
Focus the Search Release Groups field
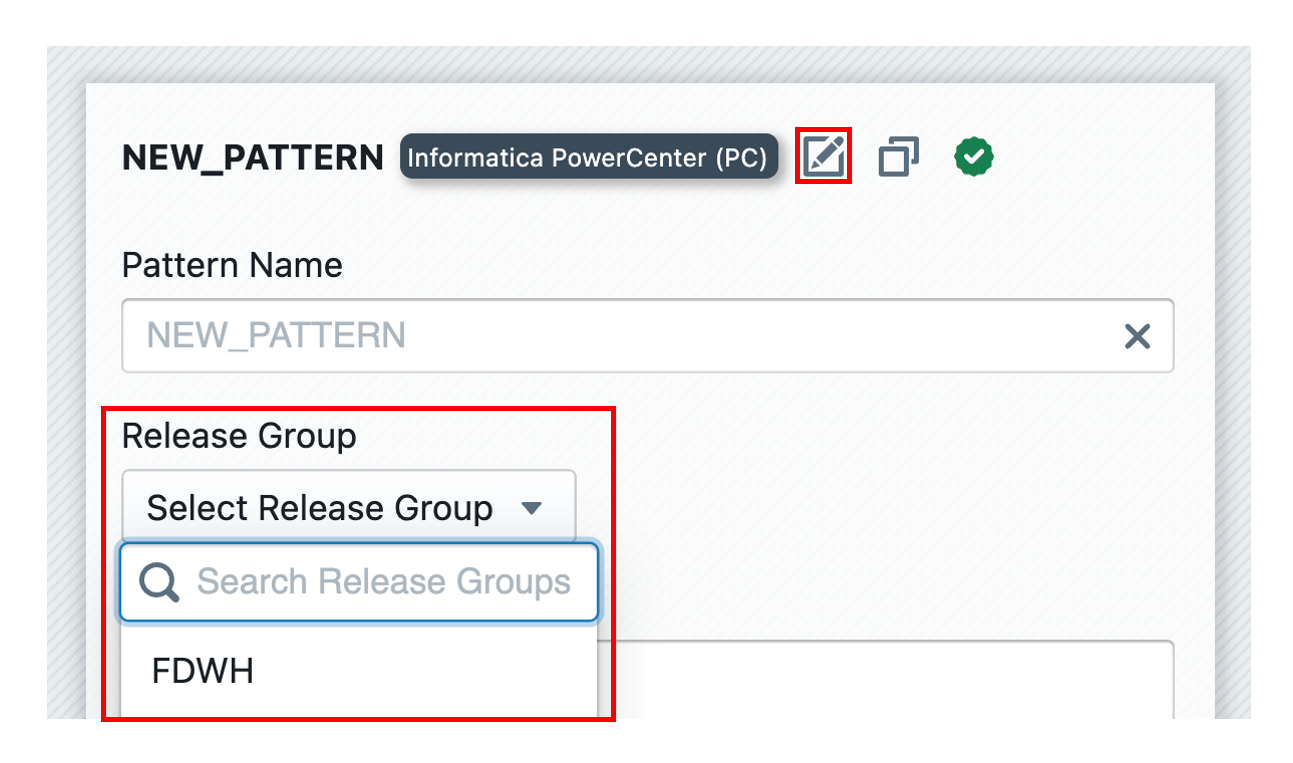pos(384,582)
